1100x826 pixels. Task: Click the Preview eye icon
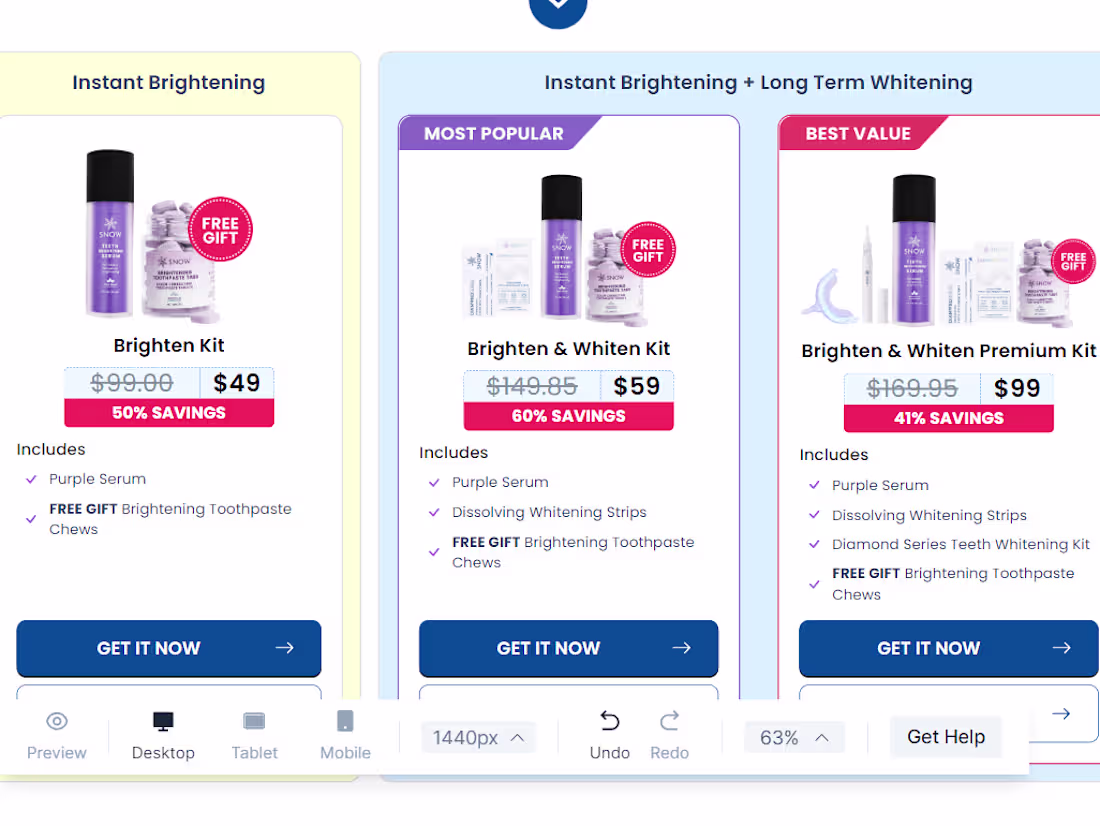[57, 721]
